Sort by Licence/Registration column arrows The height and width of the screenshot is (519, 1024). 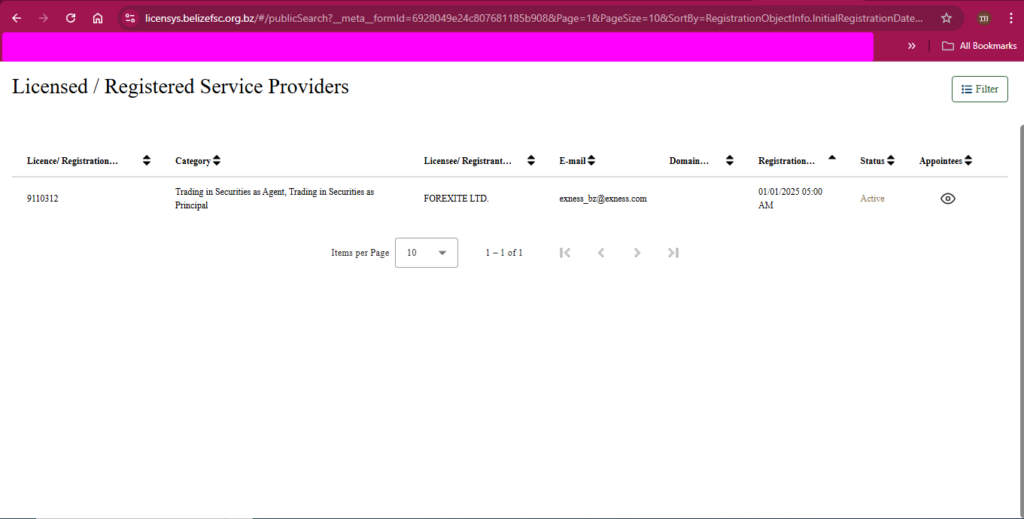pyautogui.click(x=147, y=161)
